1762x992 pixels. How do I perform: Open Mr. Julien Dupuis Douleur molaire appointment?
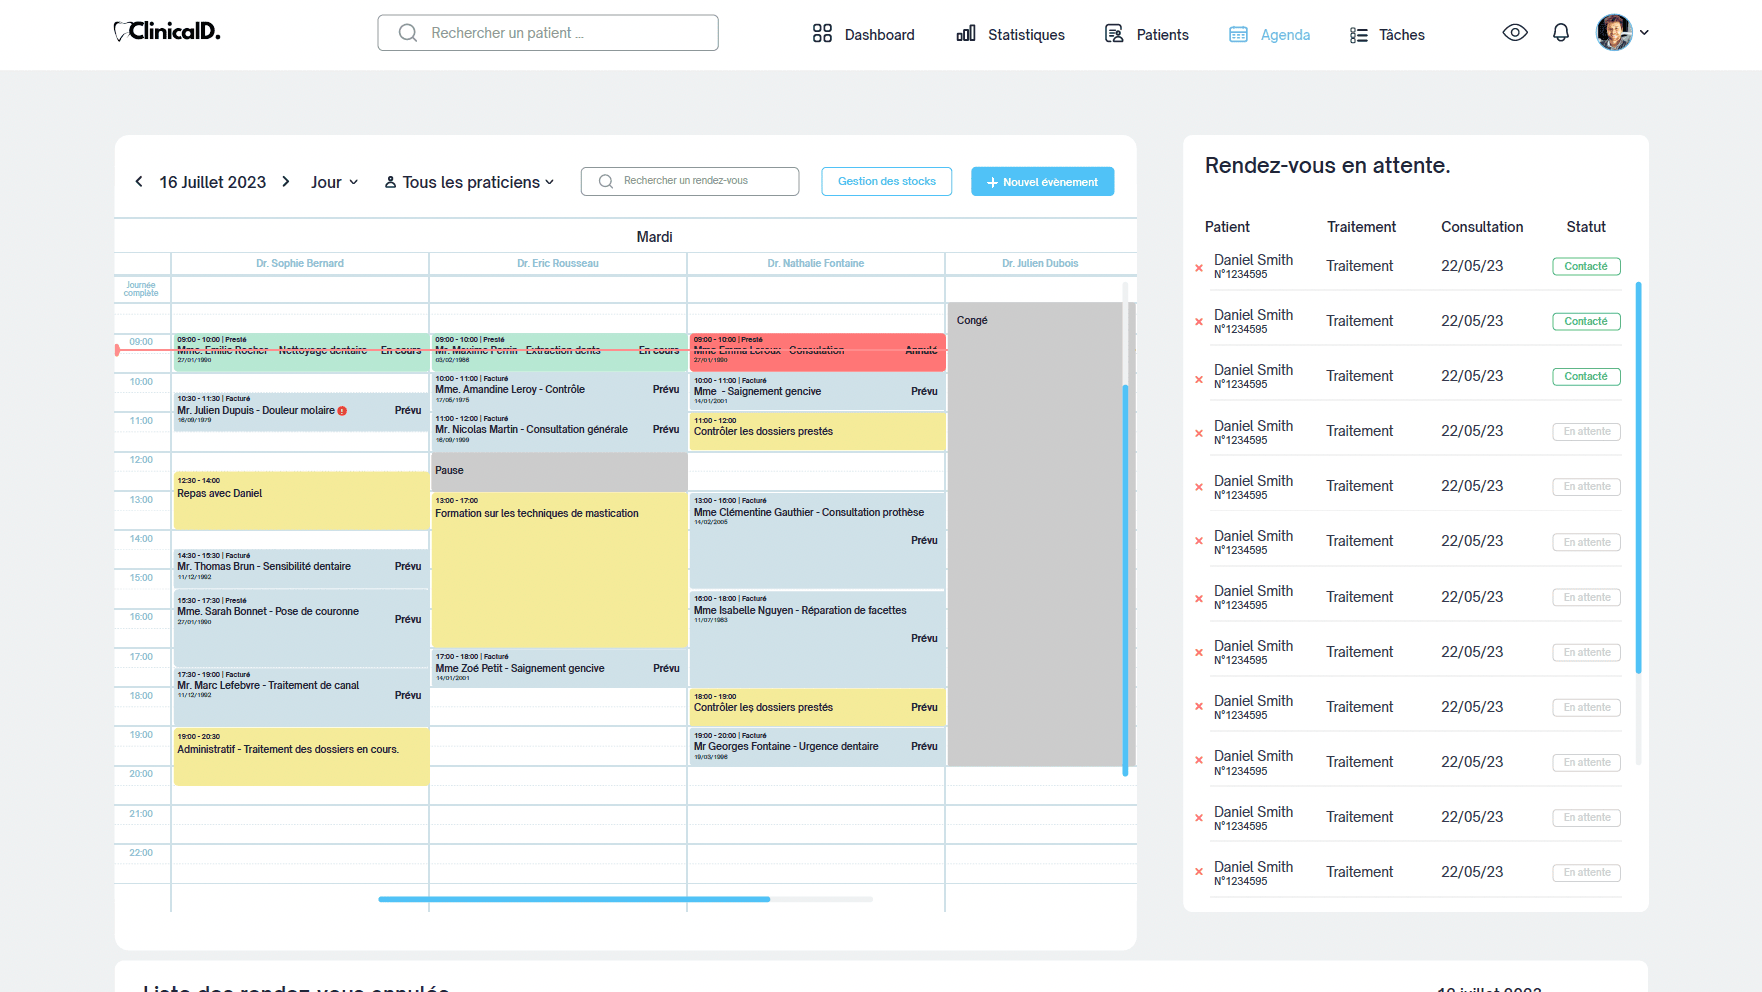[x=300, y=411]
